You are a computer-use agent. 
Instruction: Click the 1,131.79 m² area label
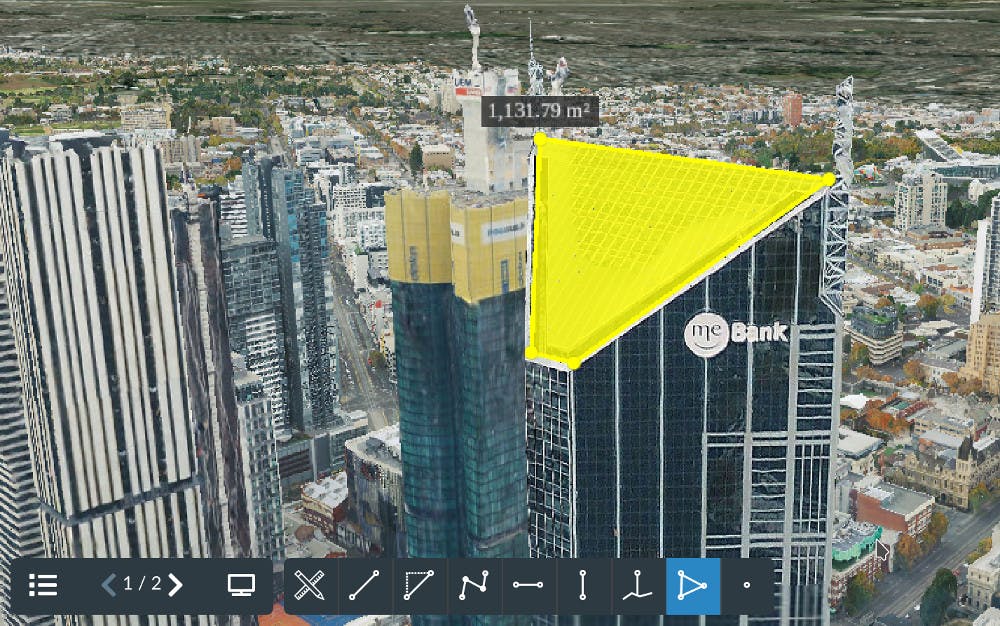click(540, 110)
